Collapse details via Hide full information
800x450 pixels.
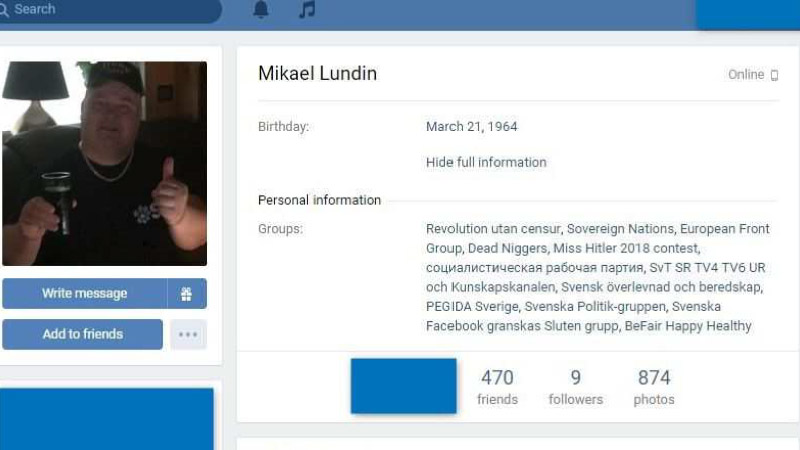click(486, 162)
